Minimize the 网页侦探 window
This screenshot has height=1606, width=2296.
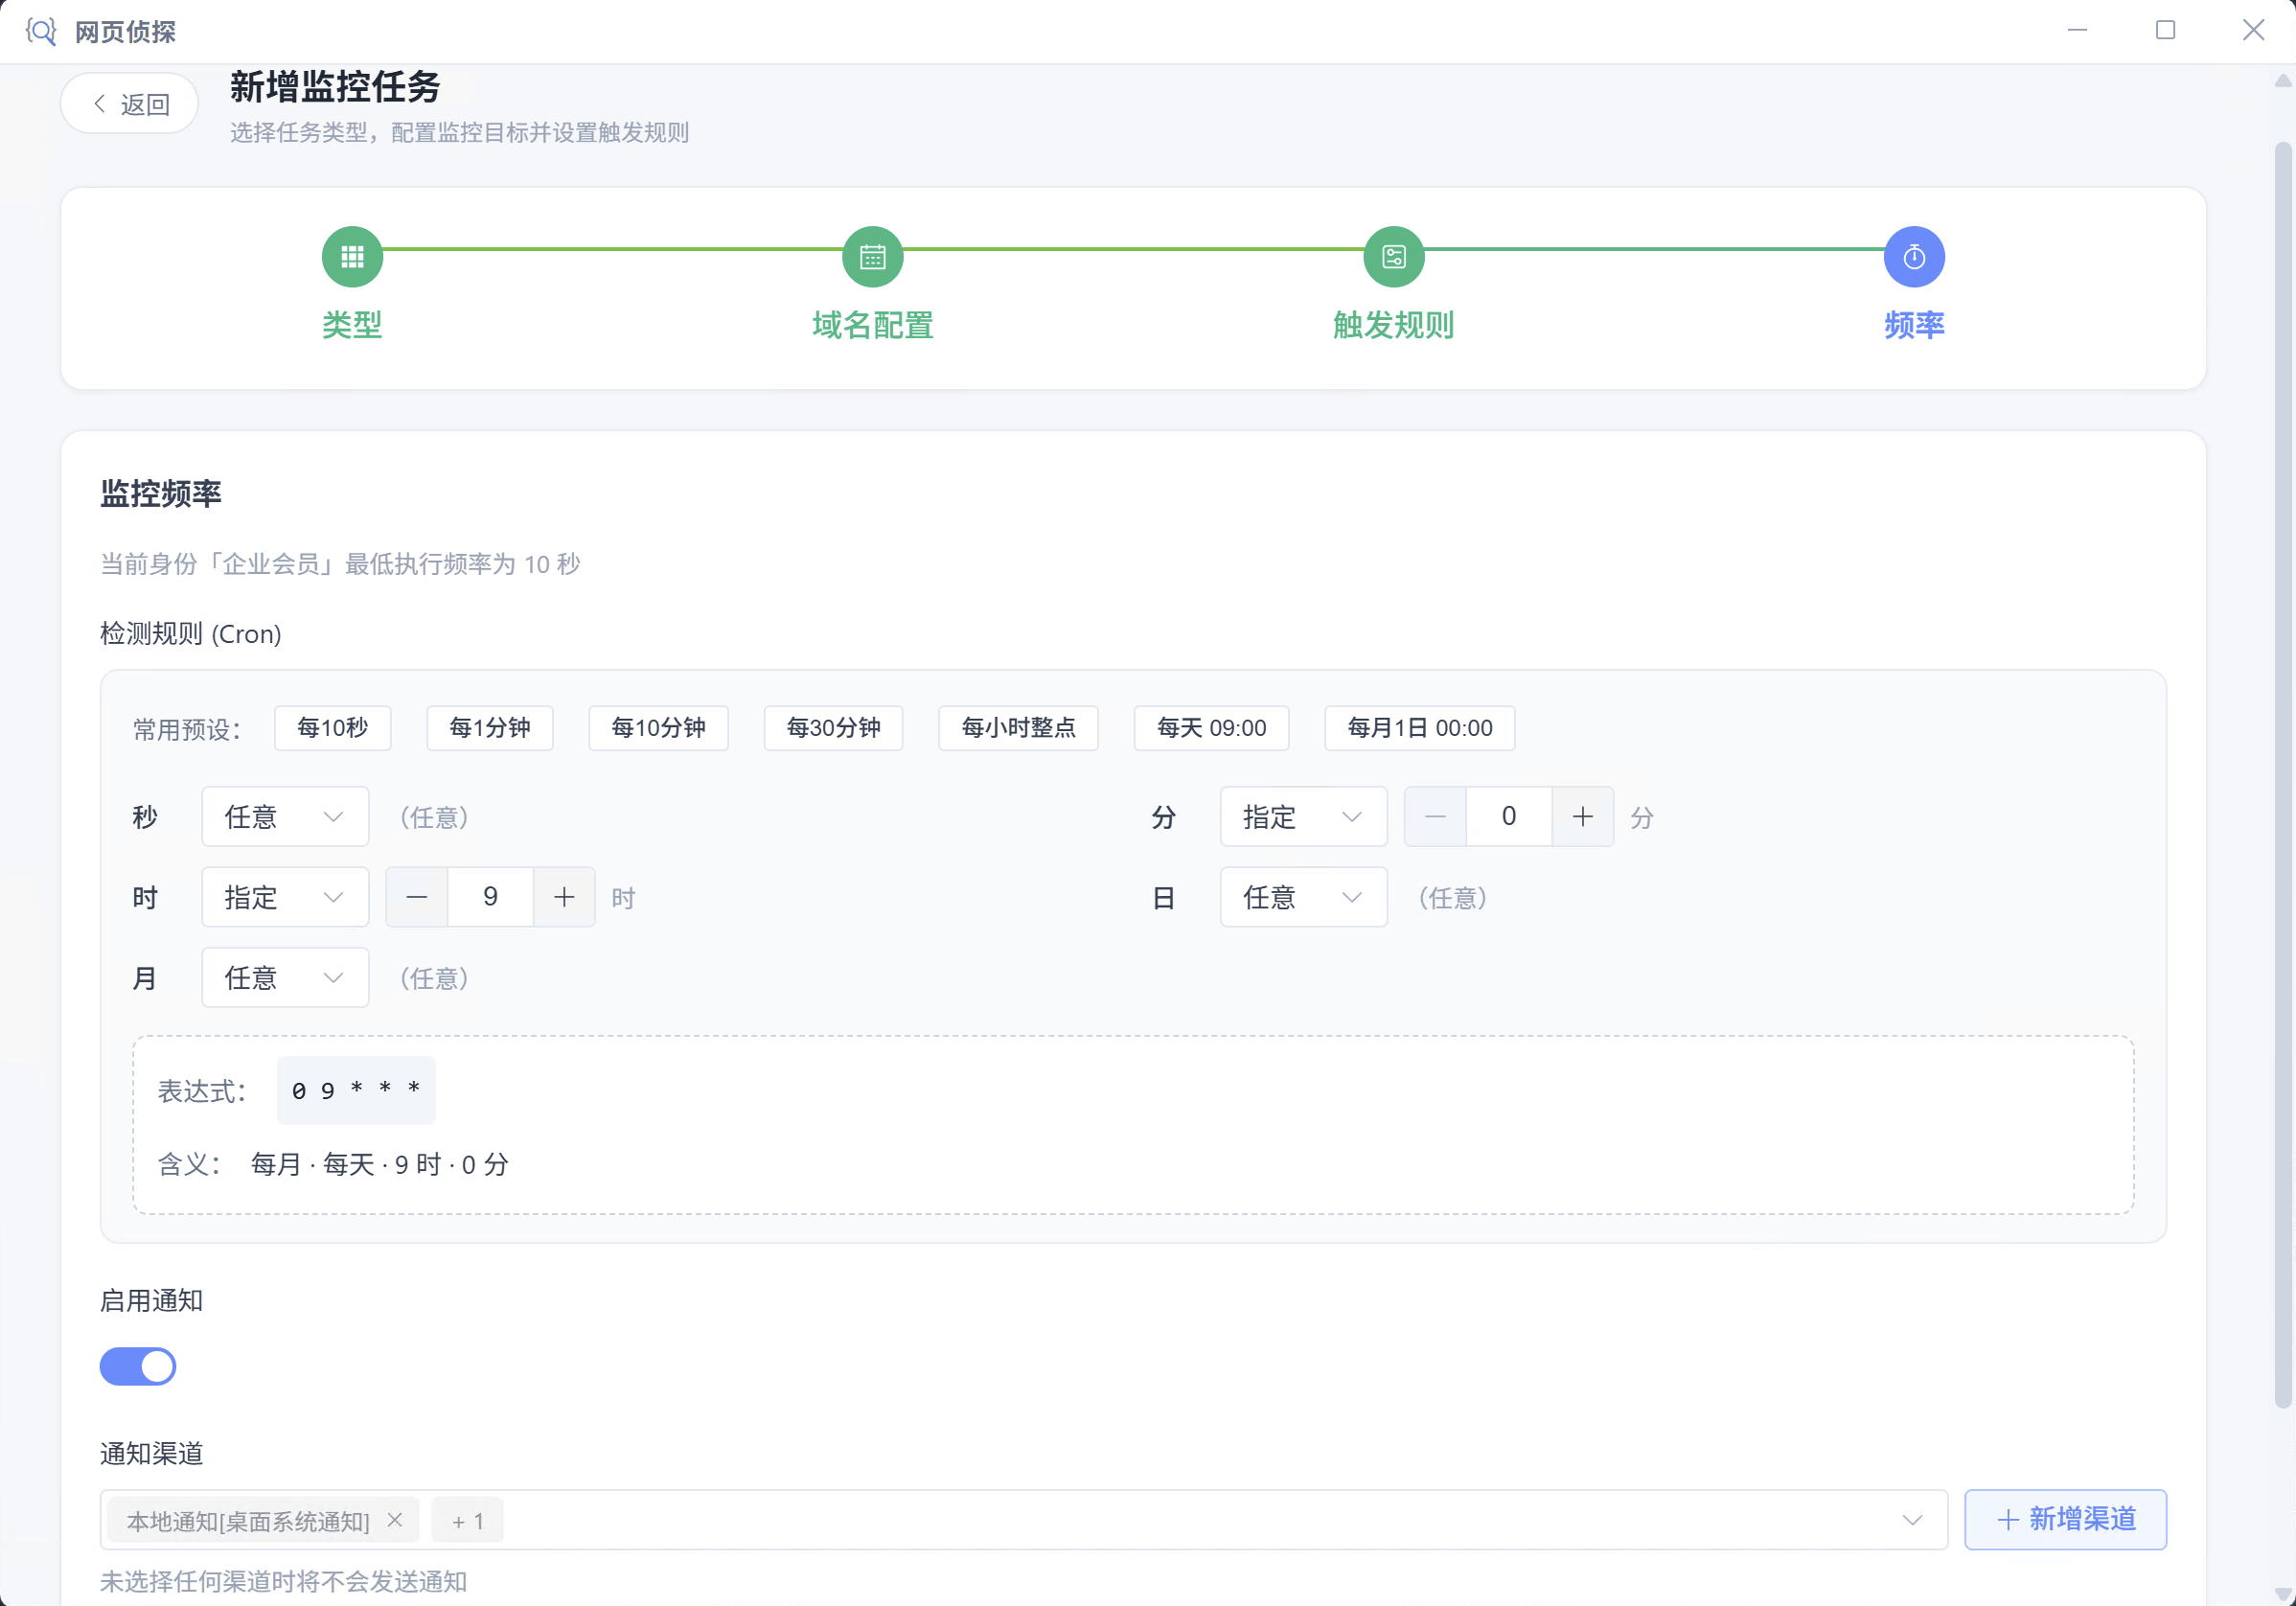click(x=2077, y=31)
